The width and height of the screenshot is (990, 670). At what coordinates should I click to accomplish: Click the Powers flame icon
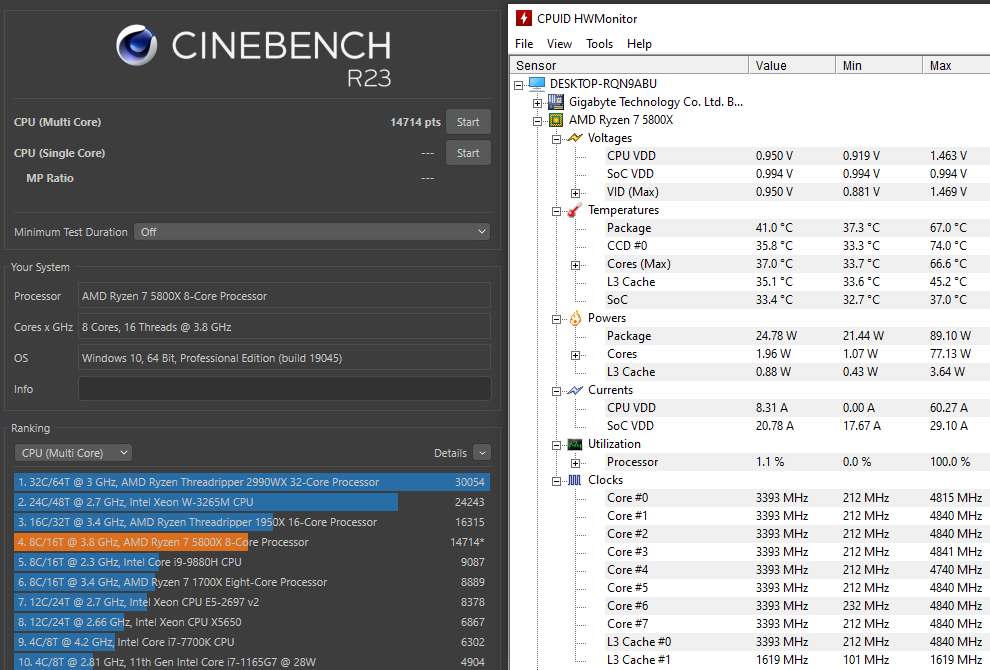coord(575,318)
